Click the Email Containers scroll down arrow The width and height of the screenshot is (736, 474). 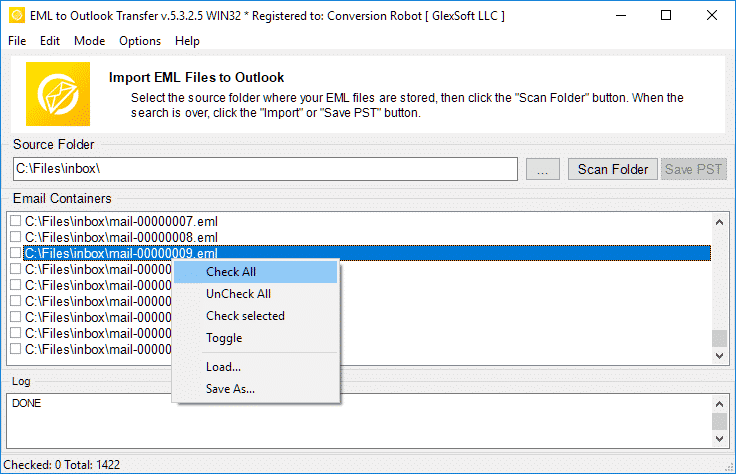click(719, 356)
